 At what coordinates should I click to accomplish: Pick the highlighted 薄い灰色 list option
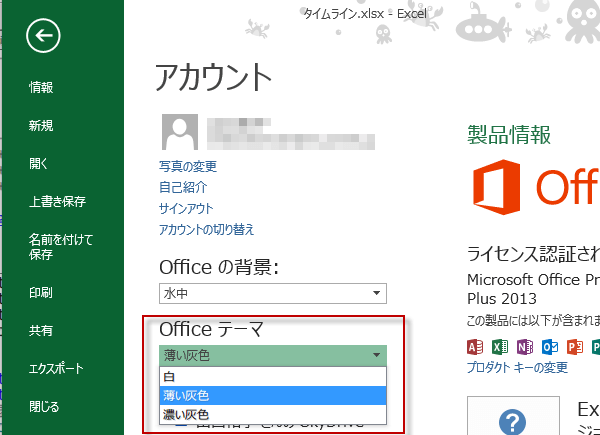pos(272,395)
